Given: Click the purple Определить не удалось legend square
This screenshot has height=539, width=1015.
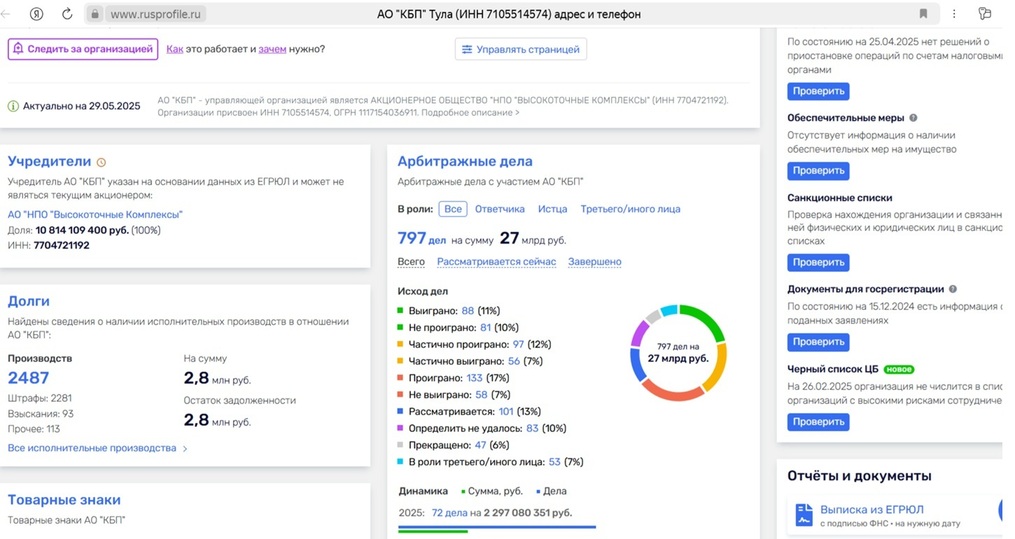Looking at the screenshot, I should [401, 428].
